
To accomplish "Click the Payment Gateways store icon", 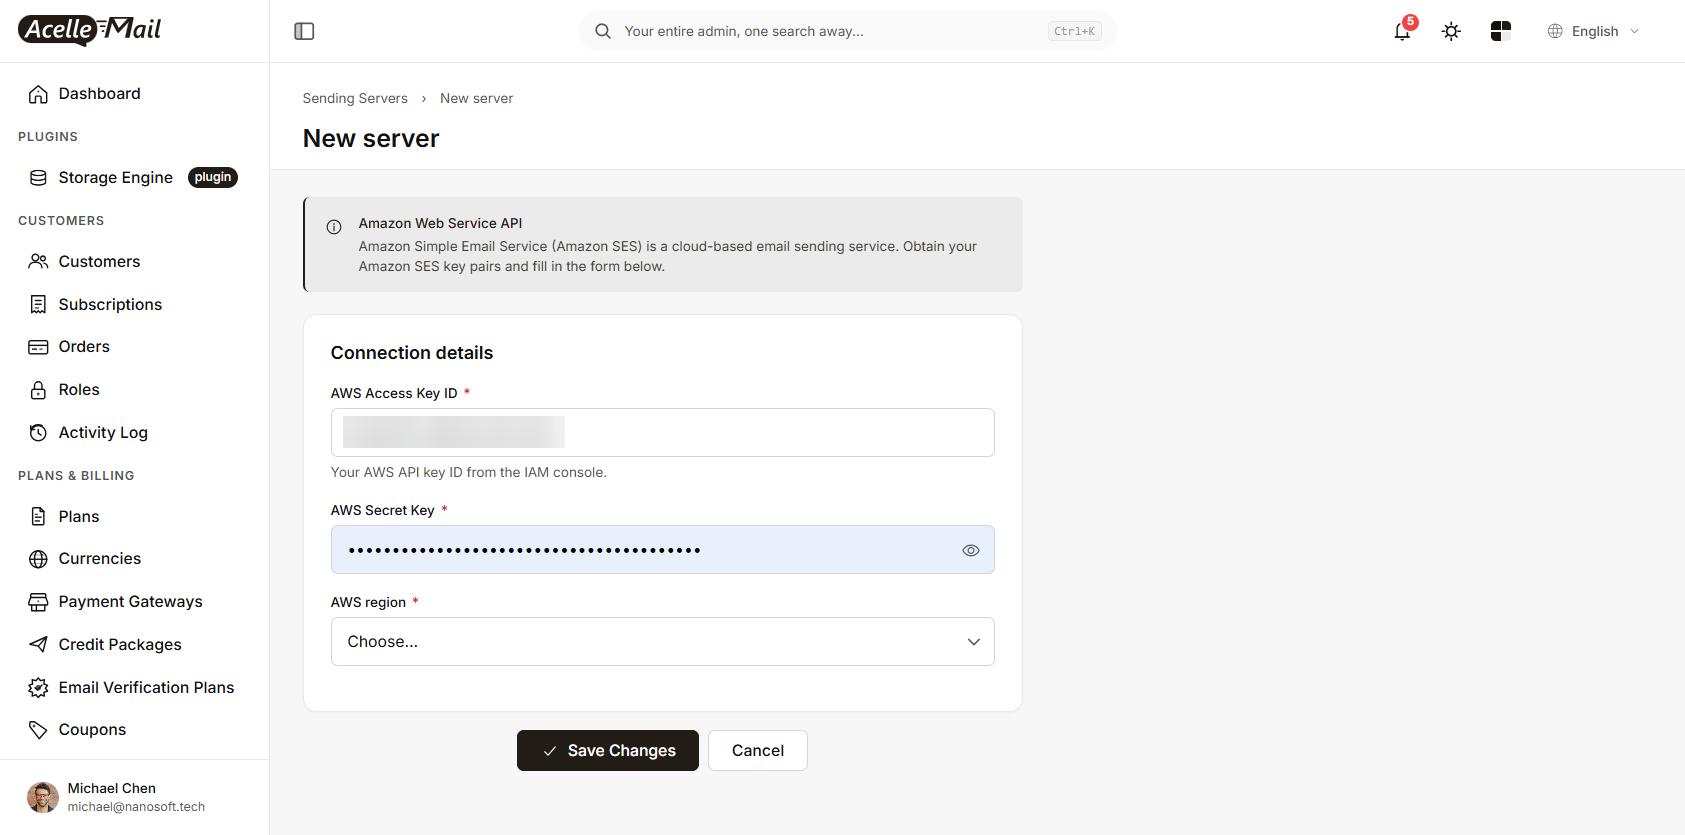I will click(38, 602).
